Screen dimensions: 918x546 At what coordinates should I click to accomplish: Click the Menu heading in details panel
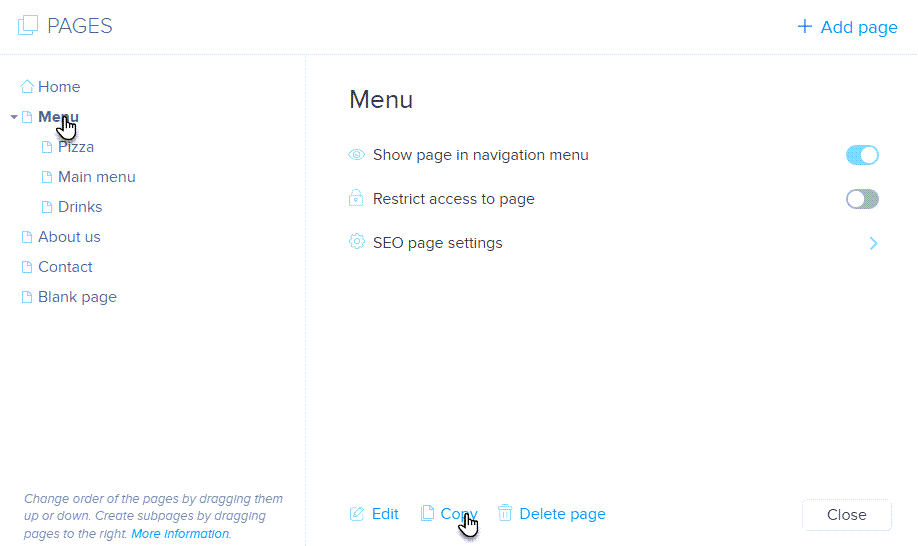click(381, 99)
